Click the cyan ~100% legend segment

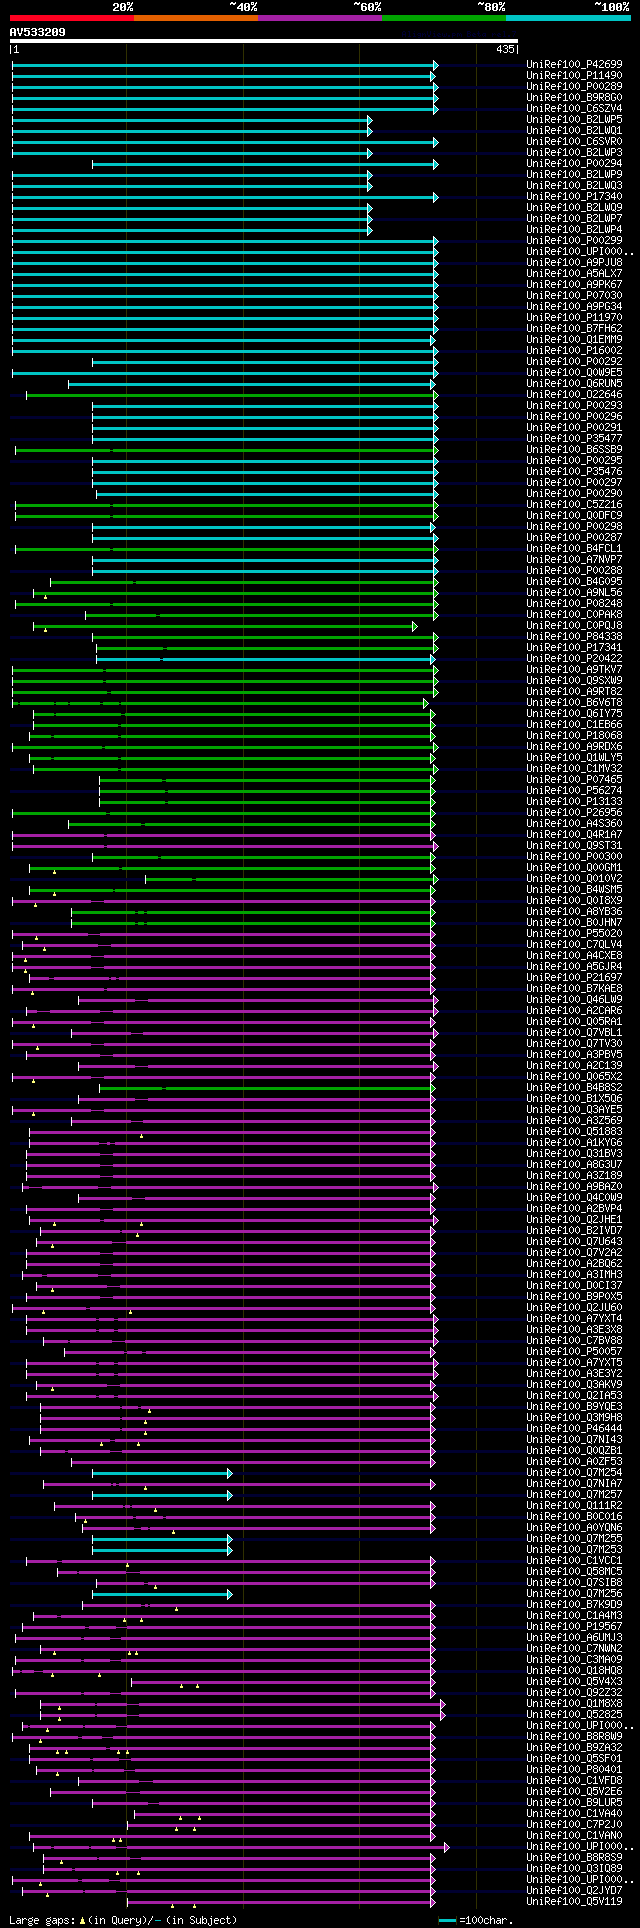coord(568,17)
